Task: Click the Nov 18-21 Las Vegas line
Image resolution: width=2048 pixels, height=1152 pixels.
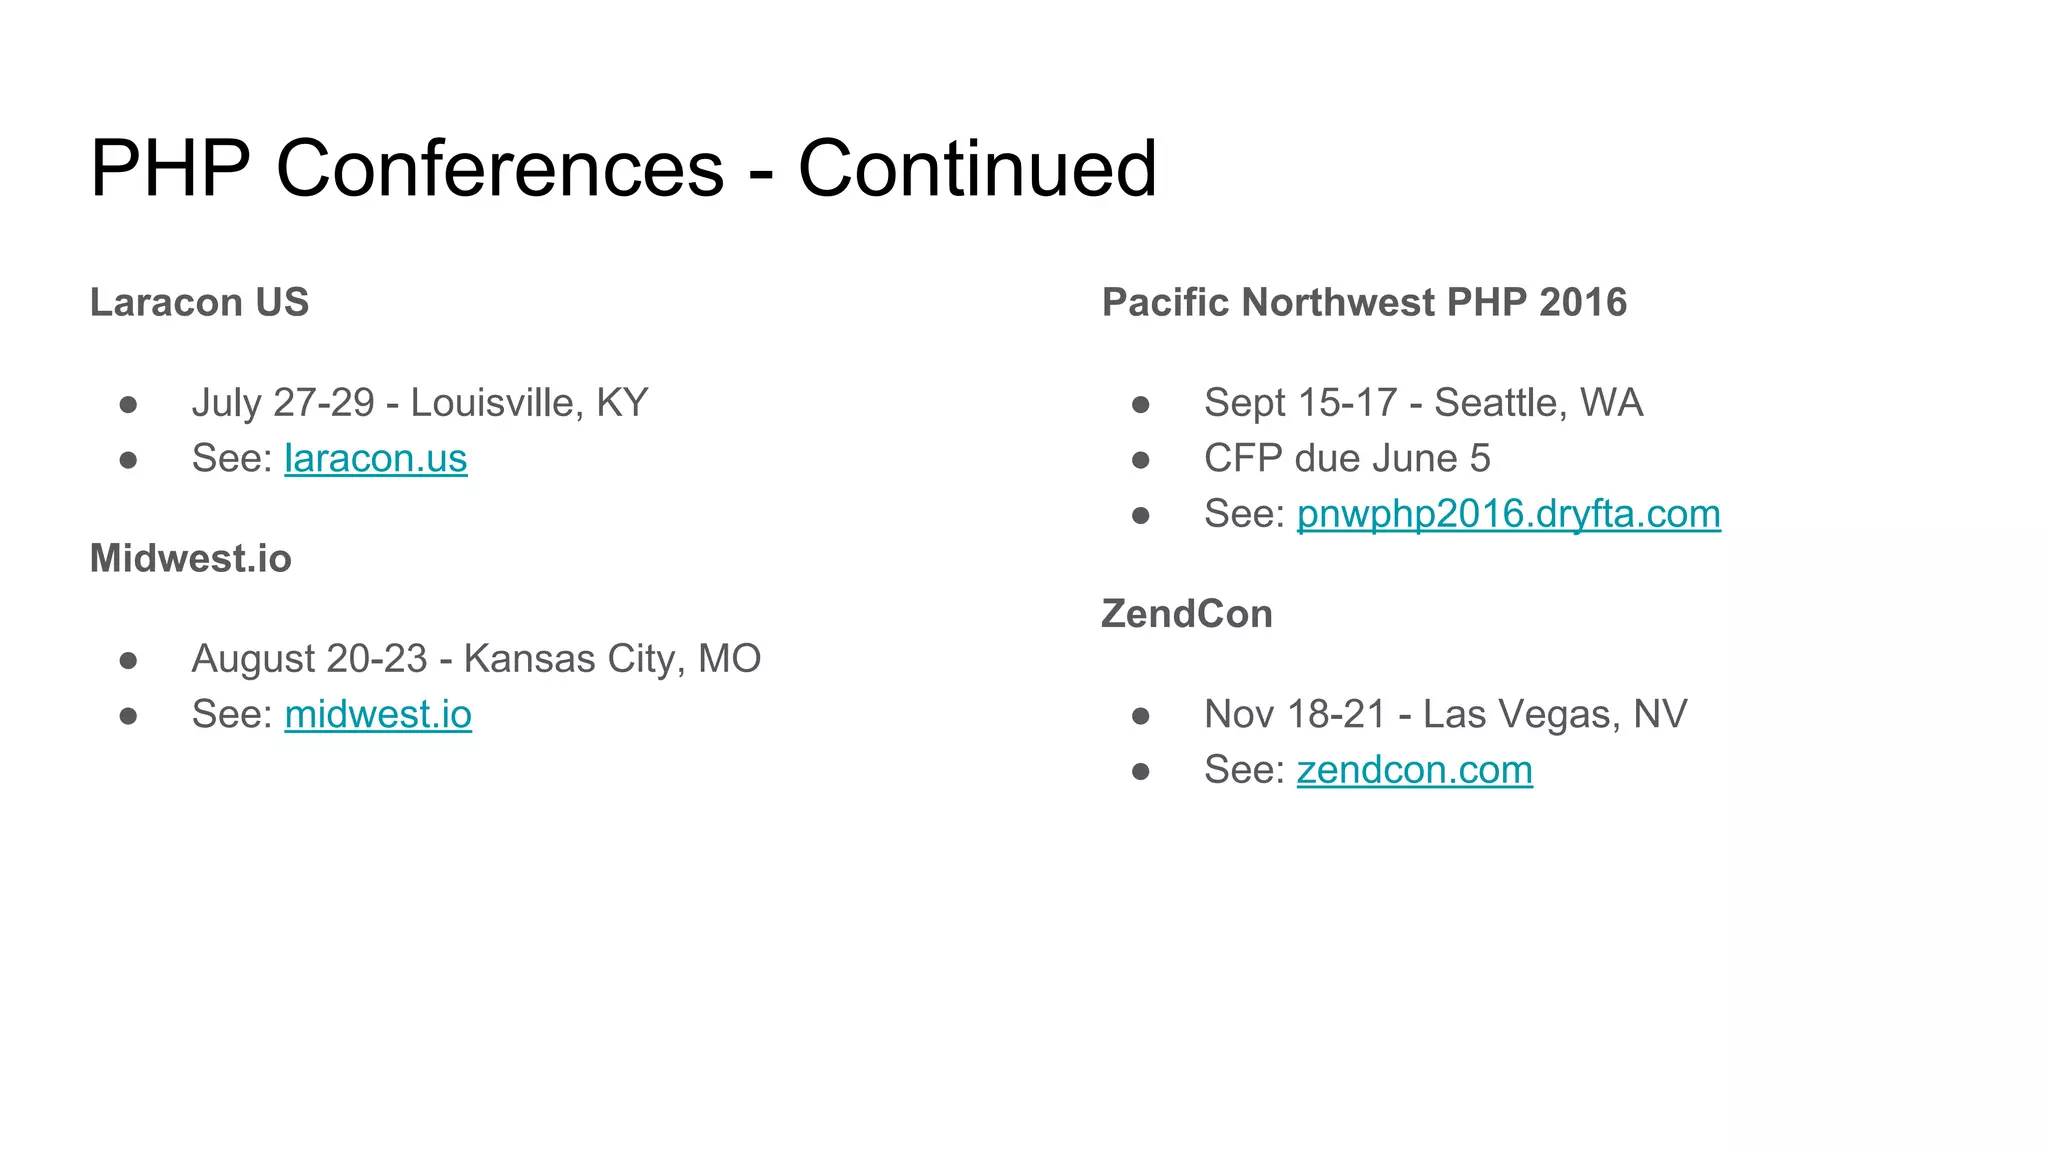Action: point(1446,714)
